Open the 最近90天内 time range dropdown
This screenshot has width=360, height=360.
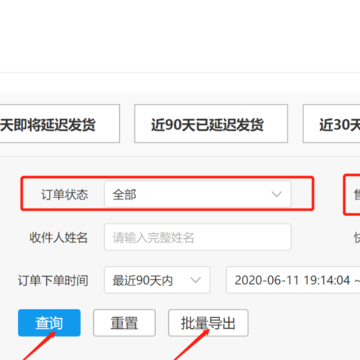[x=157, y=280]
